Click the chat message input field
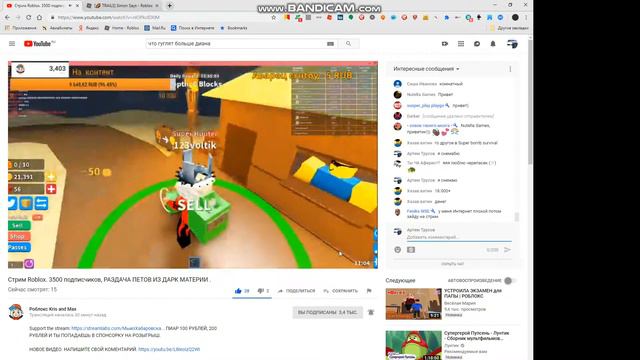 coord(459,237)
